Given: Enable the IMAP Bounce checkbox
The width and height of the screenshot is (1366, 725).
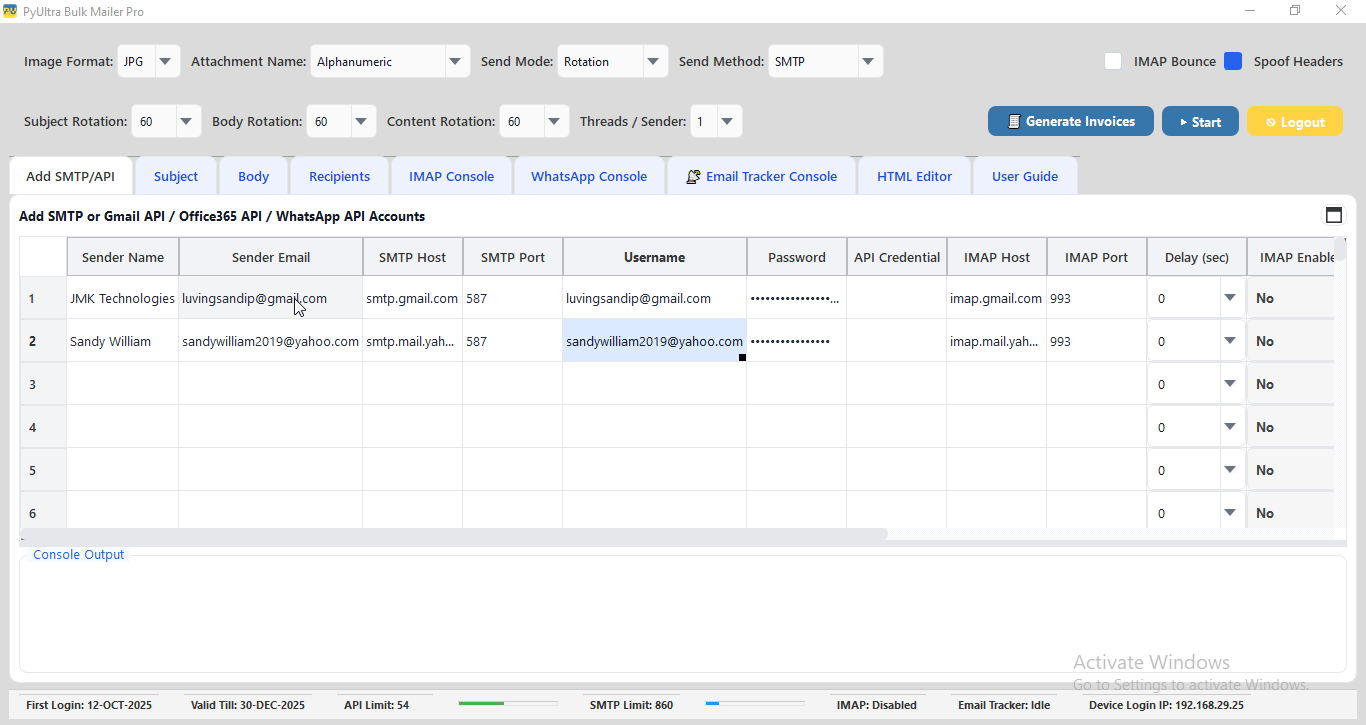Looking at the screenshot, I should tap(1113, 61).
